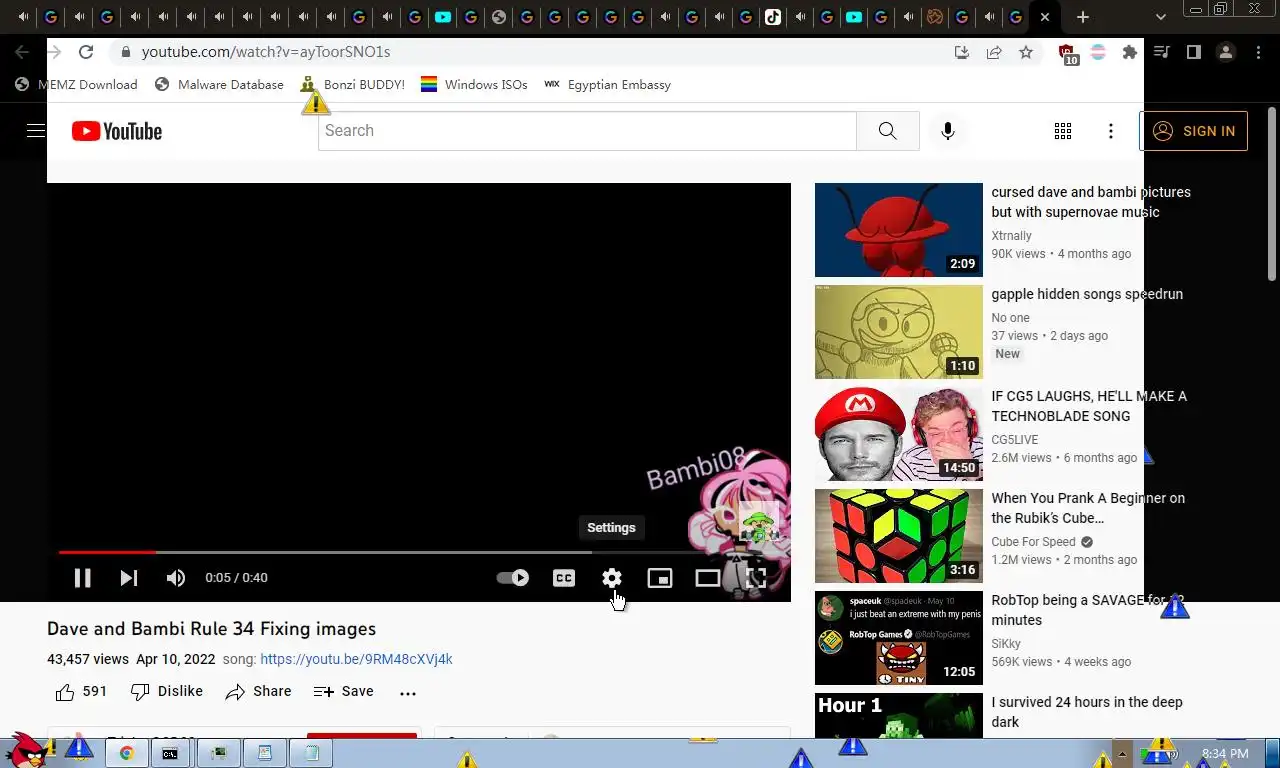Viewport: 1280px width, 768px height.
Task: Click the address bar URL
Action: pos(266,52)
